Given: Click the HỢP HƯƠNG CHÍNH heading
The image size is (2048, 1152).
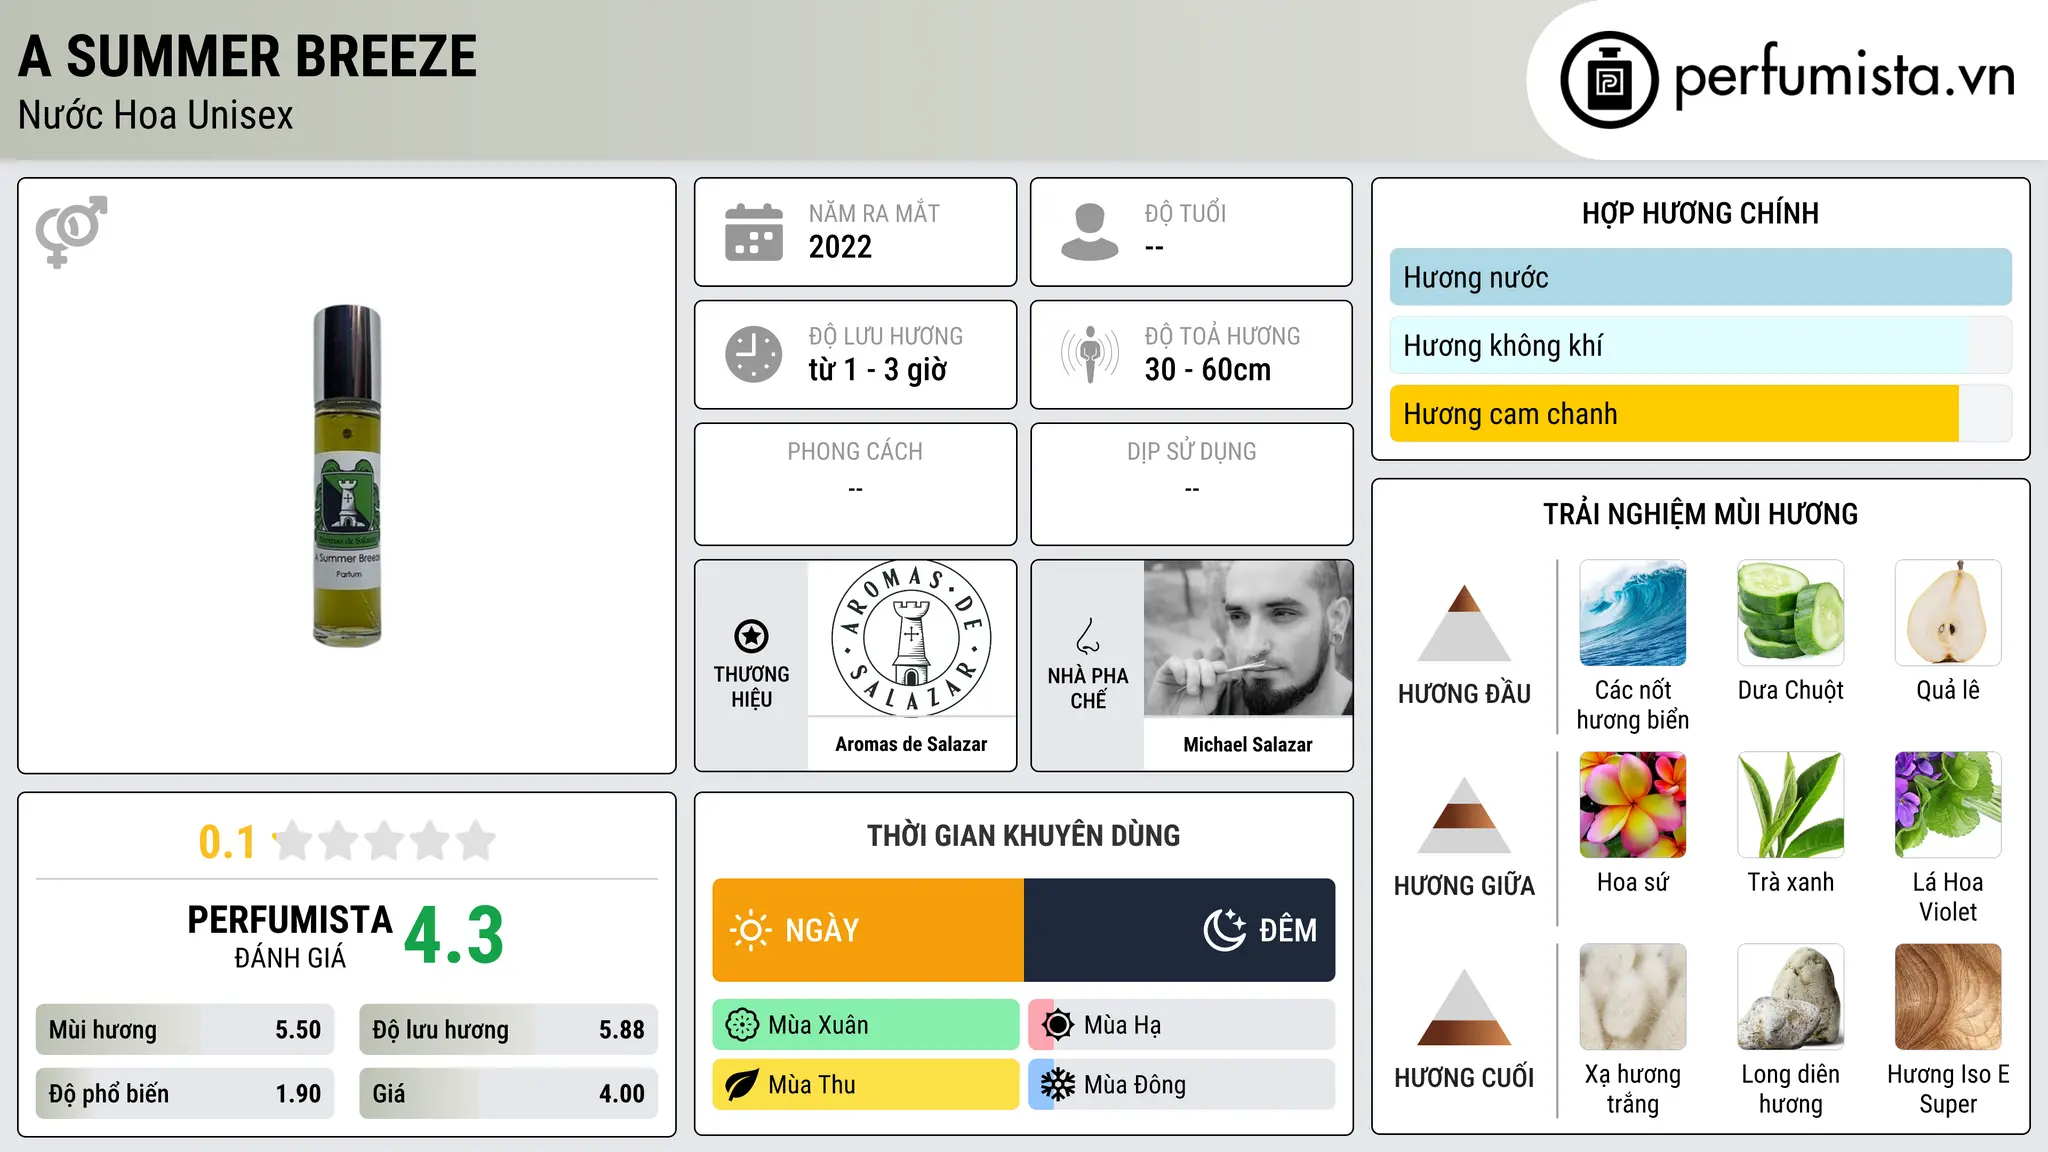Looking at the screenshot, I should coord(1700,213).
